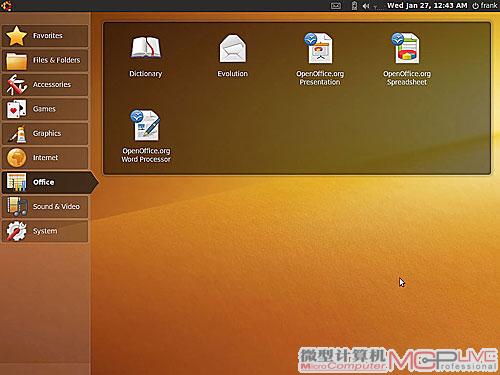Click the date and time clock
This screenshot has width=500, height=375.
(x=427, y=6)
